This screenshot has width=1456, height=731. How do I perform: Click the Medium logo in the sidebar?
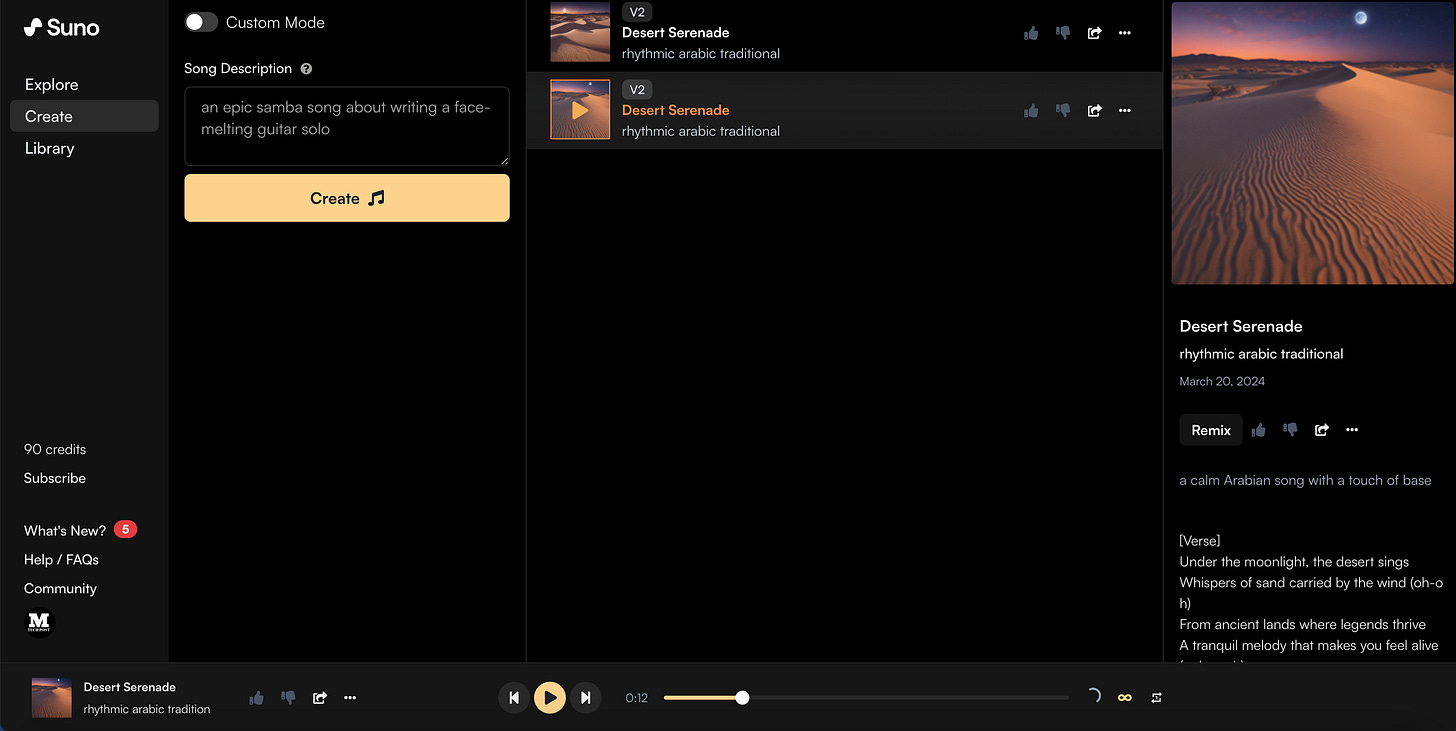click(38, 622)
